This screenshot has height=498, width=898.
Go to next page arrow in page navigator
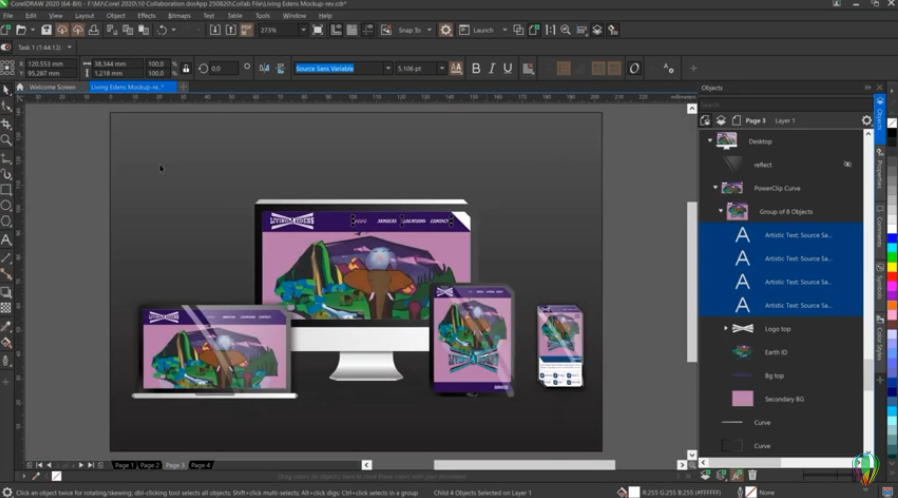pos(81,465)
